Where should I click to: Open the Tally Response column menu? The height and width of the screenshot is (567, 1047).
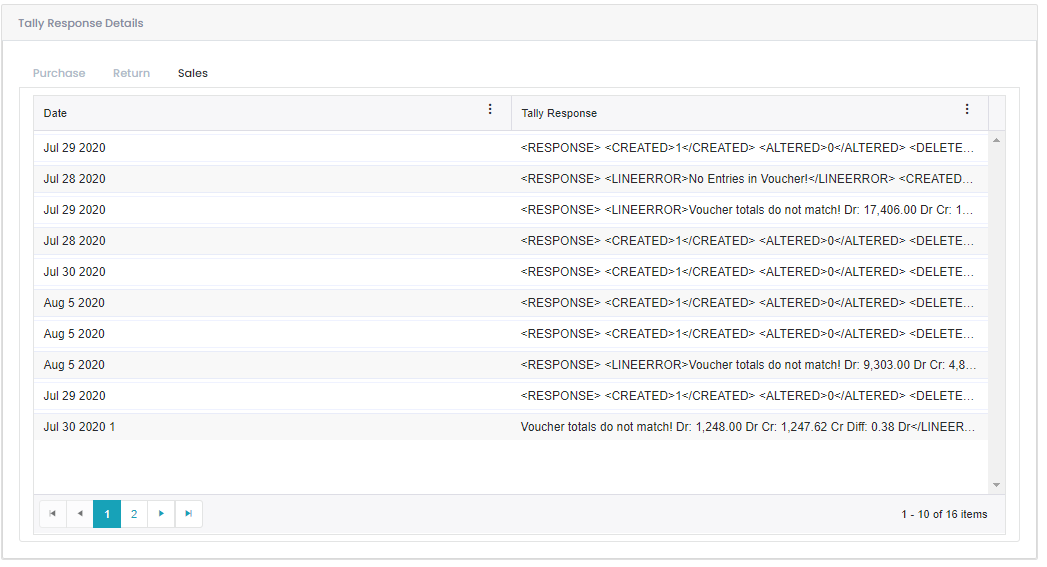click(967, 110)
